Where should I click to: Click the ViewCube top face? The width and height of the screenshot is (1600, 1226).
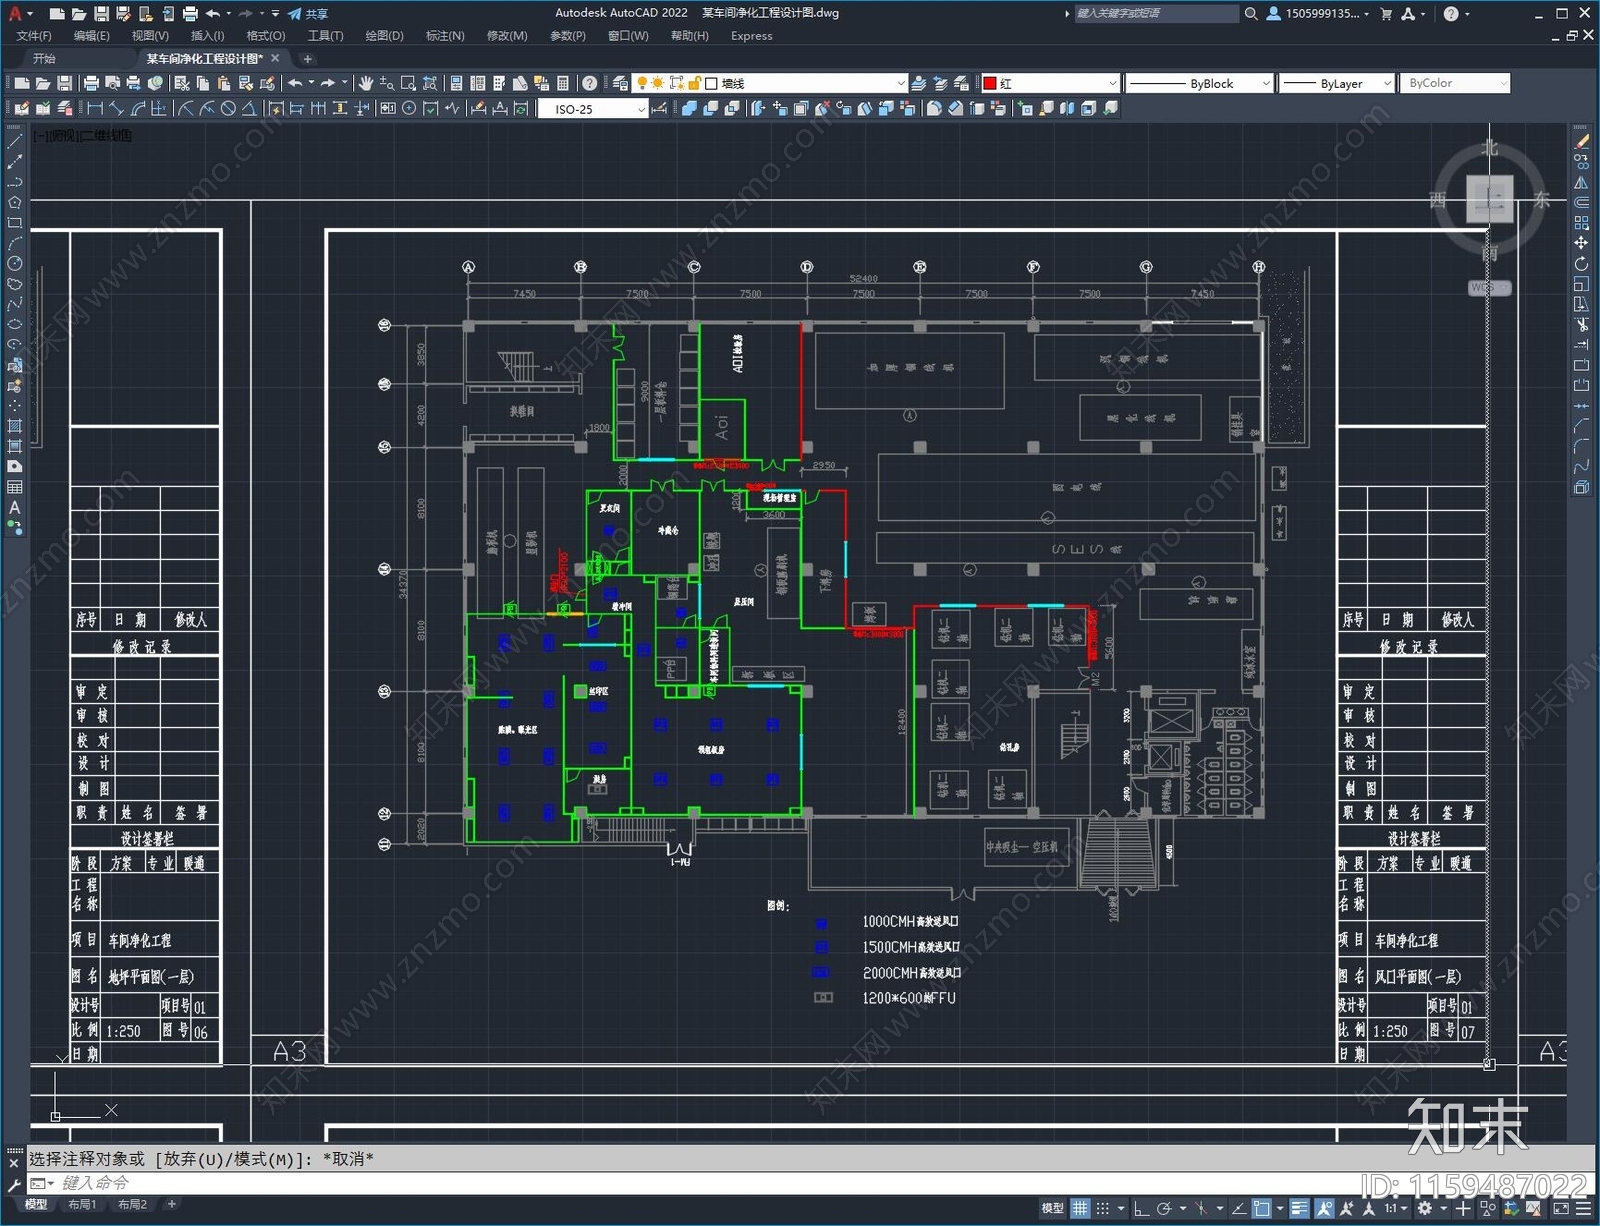(x=1489, y=198)
